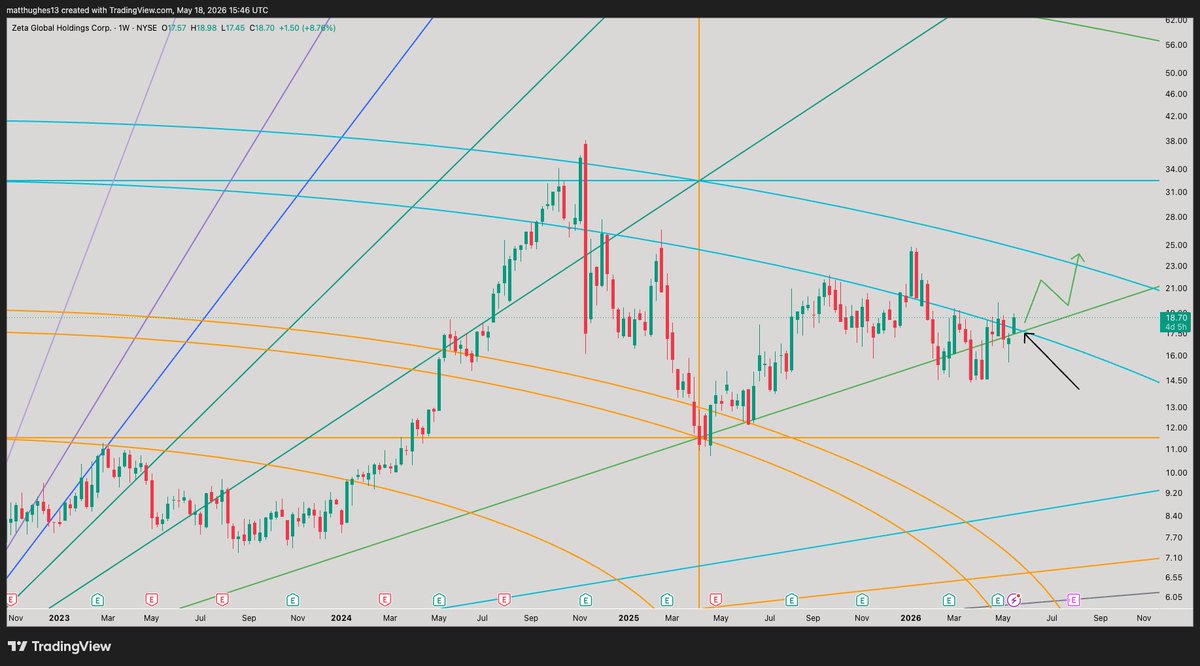Select the red earnings marker above Mar 2024
1200x666 pixels.
pos(385,599)
